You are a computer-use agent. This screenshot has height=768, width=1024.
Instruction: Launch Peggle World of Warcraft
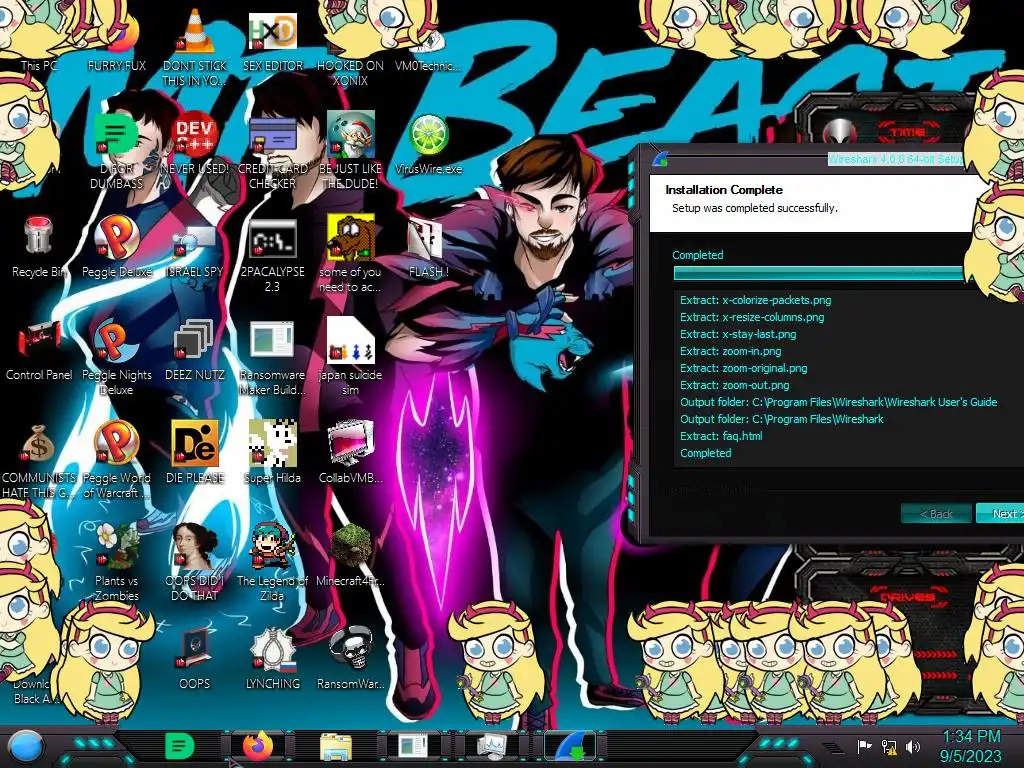117,460
